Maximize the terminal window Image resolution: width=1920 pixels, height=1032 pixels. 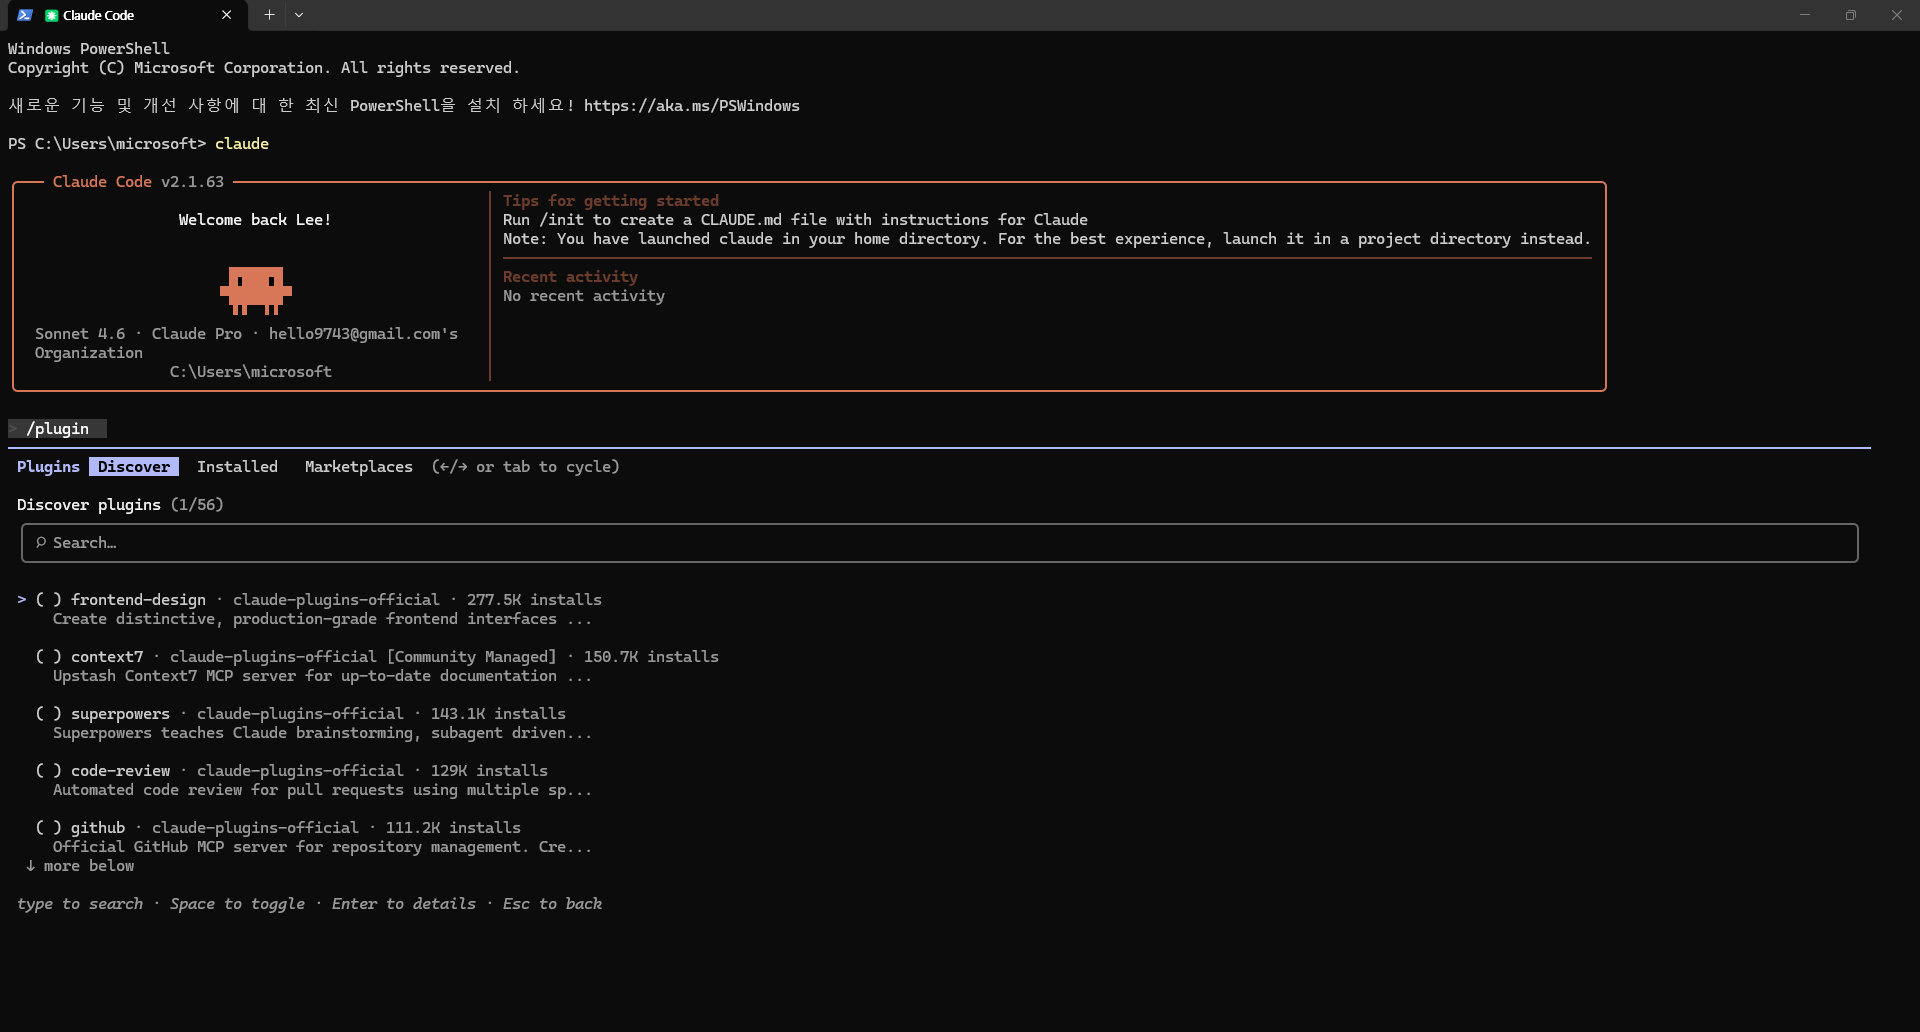click(x=1850, y=15)
